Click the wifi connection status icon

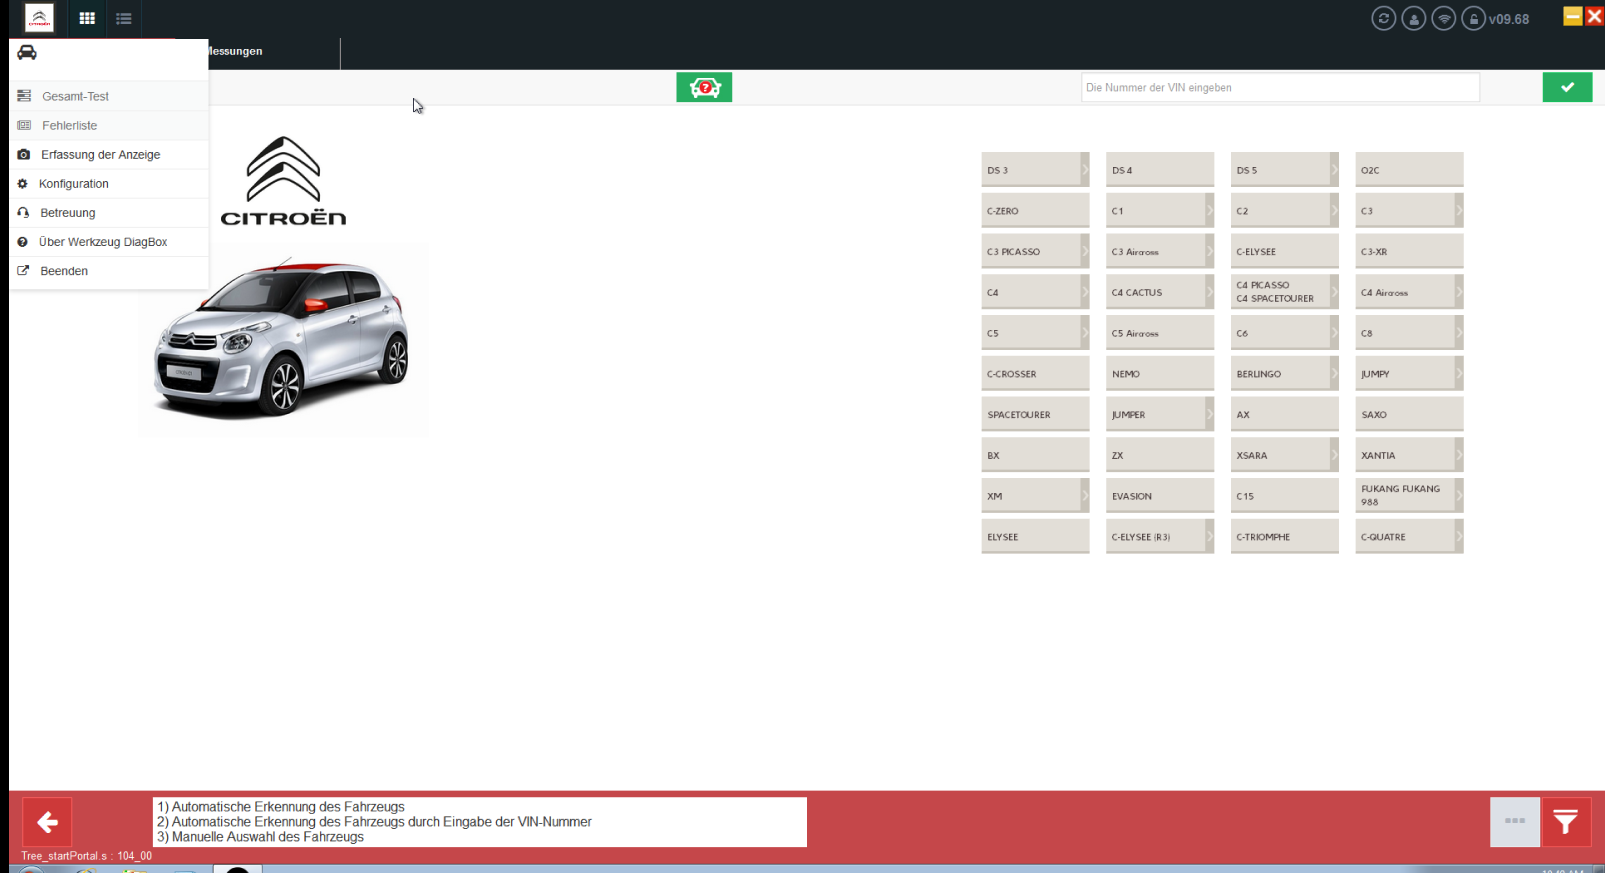coord(1443,19)
